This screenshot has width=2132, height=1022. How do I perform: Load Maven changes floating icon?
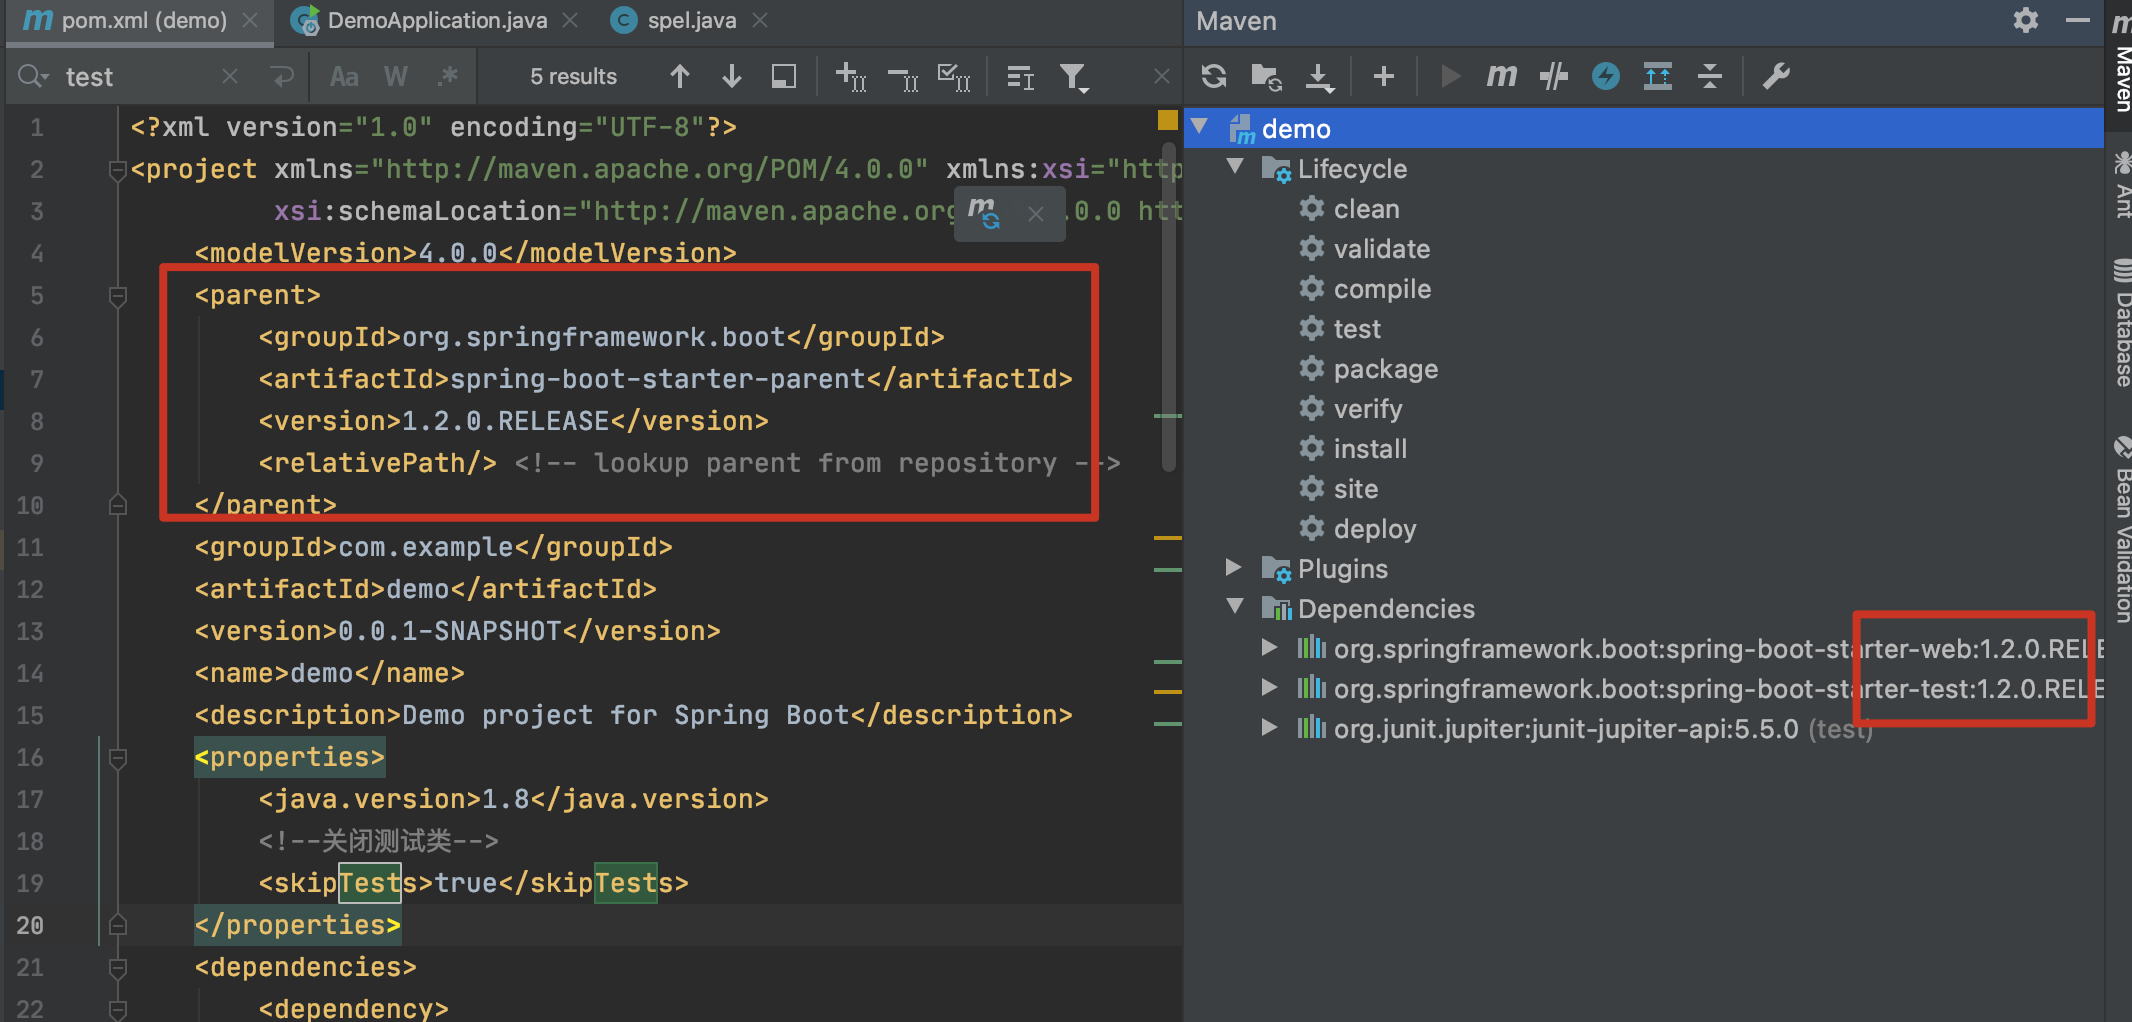pyautogui.click(x=984, y=213)
